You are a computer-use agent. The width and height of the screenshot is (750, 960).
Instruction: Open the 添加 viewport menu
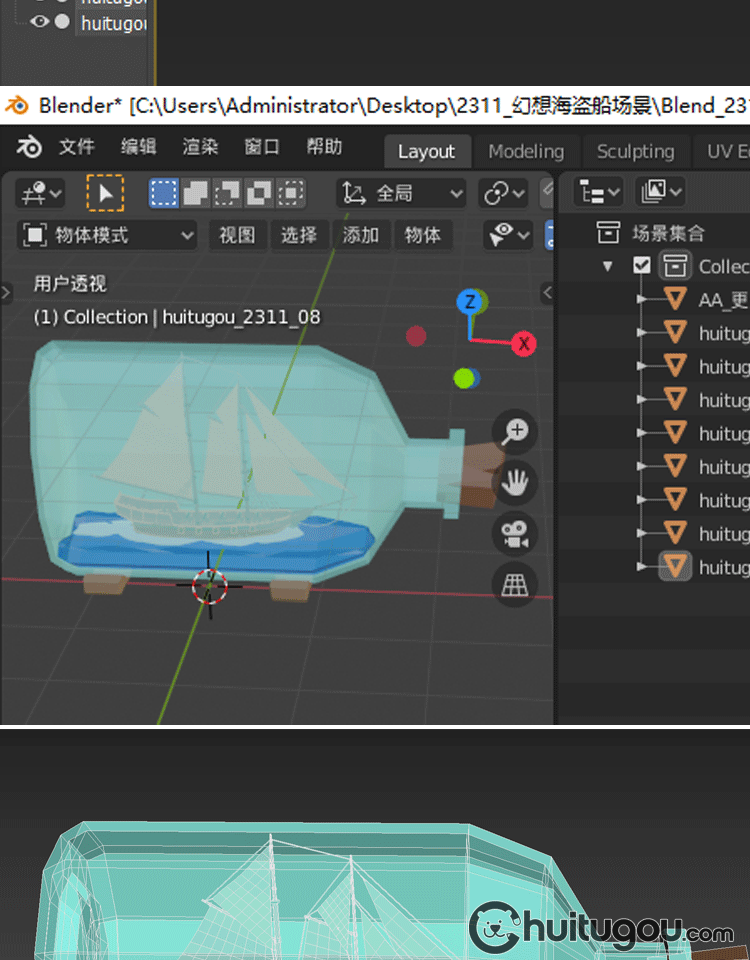pyautogui.click(x=361, y=235)
